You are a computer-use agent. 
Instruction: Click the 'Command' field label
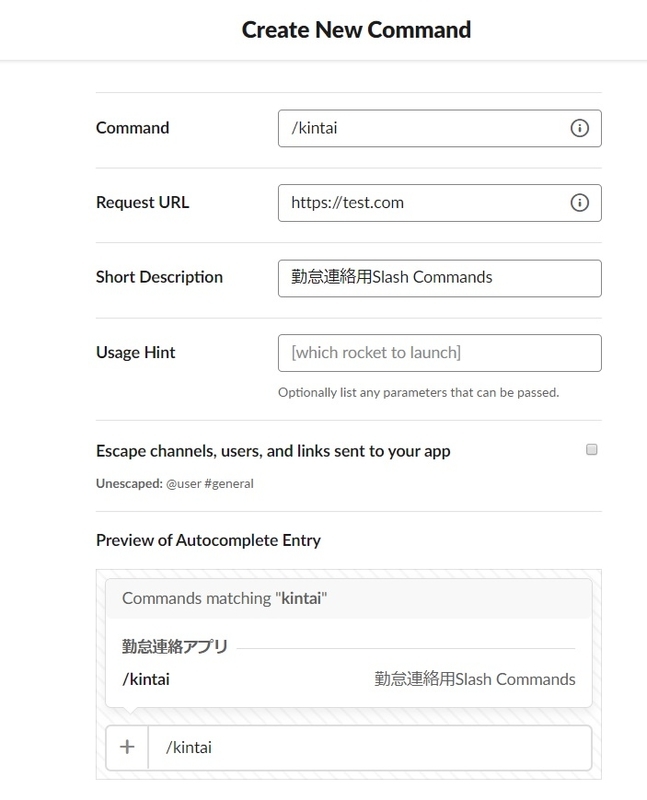132,128
